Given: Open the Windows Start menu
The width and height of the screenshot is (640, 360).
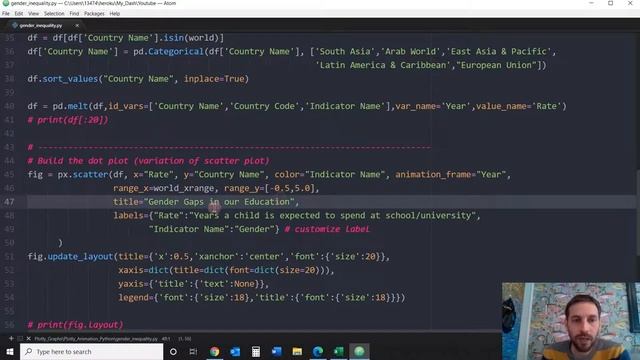Looking at the screenshot, I should [x=10, y=351].
